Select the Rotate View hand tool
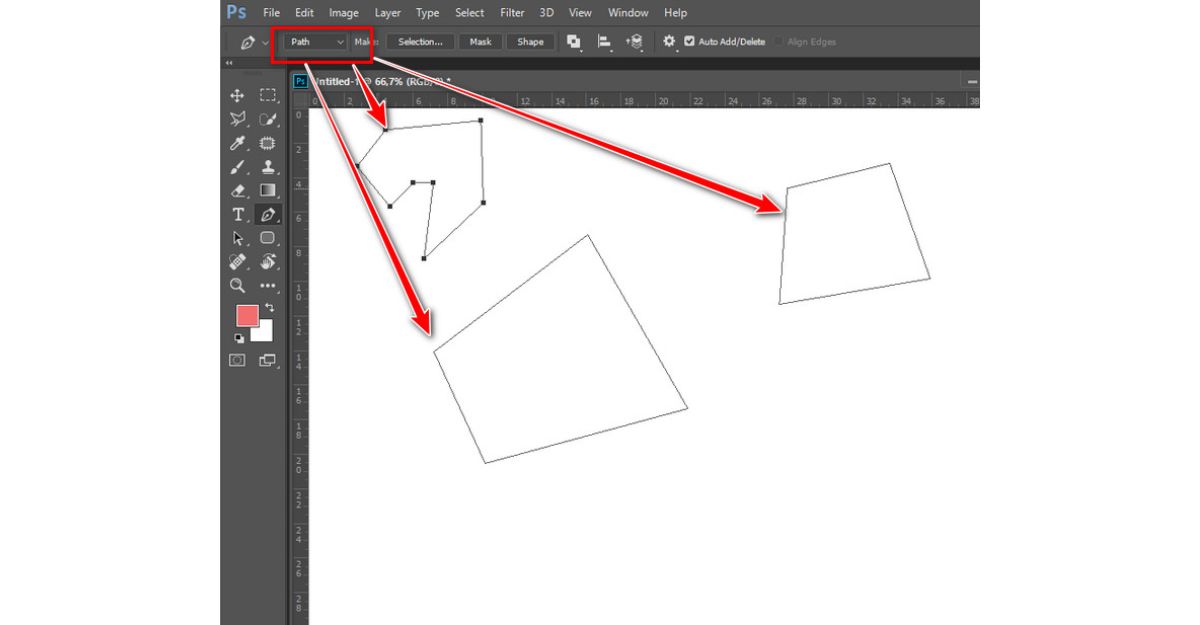 (268, 262)
